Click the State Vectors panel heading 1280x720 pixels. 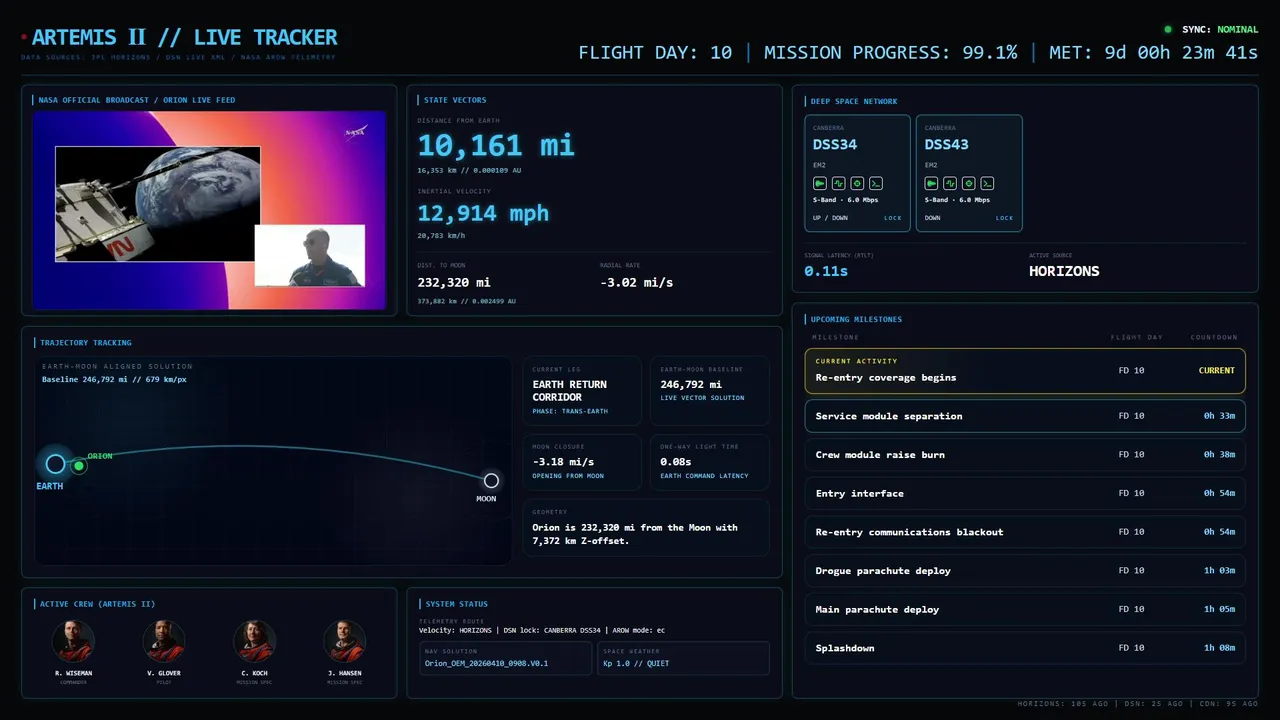coord(455,100)
